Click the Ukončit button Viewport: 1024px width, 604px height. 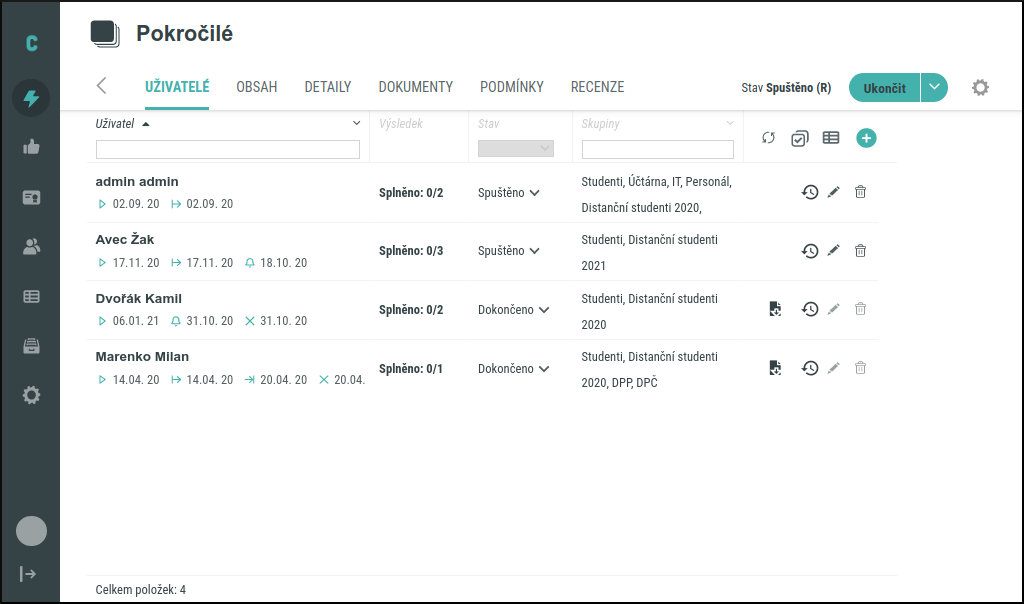884,87
